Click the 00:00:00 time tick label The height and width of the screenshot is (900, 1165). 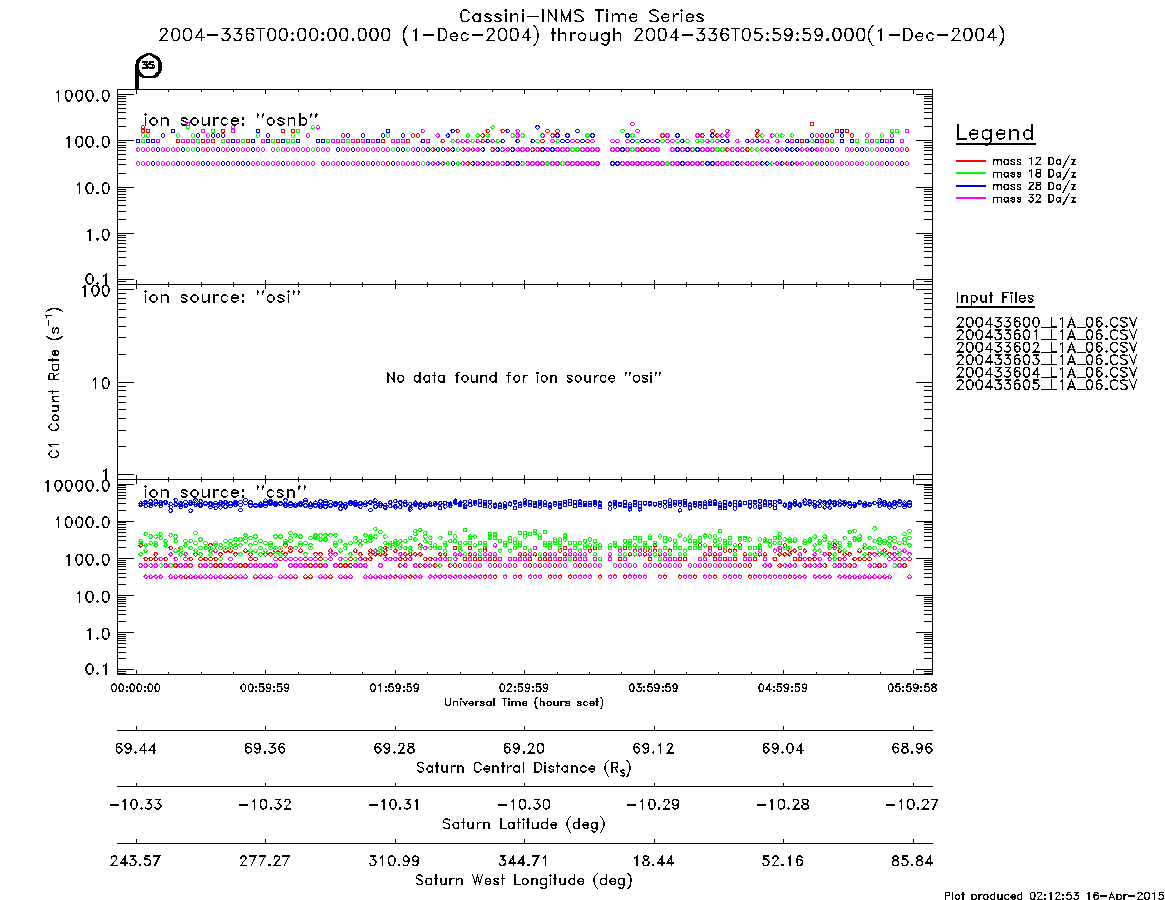[135, 688]
